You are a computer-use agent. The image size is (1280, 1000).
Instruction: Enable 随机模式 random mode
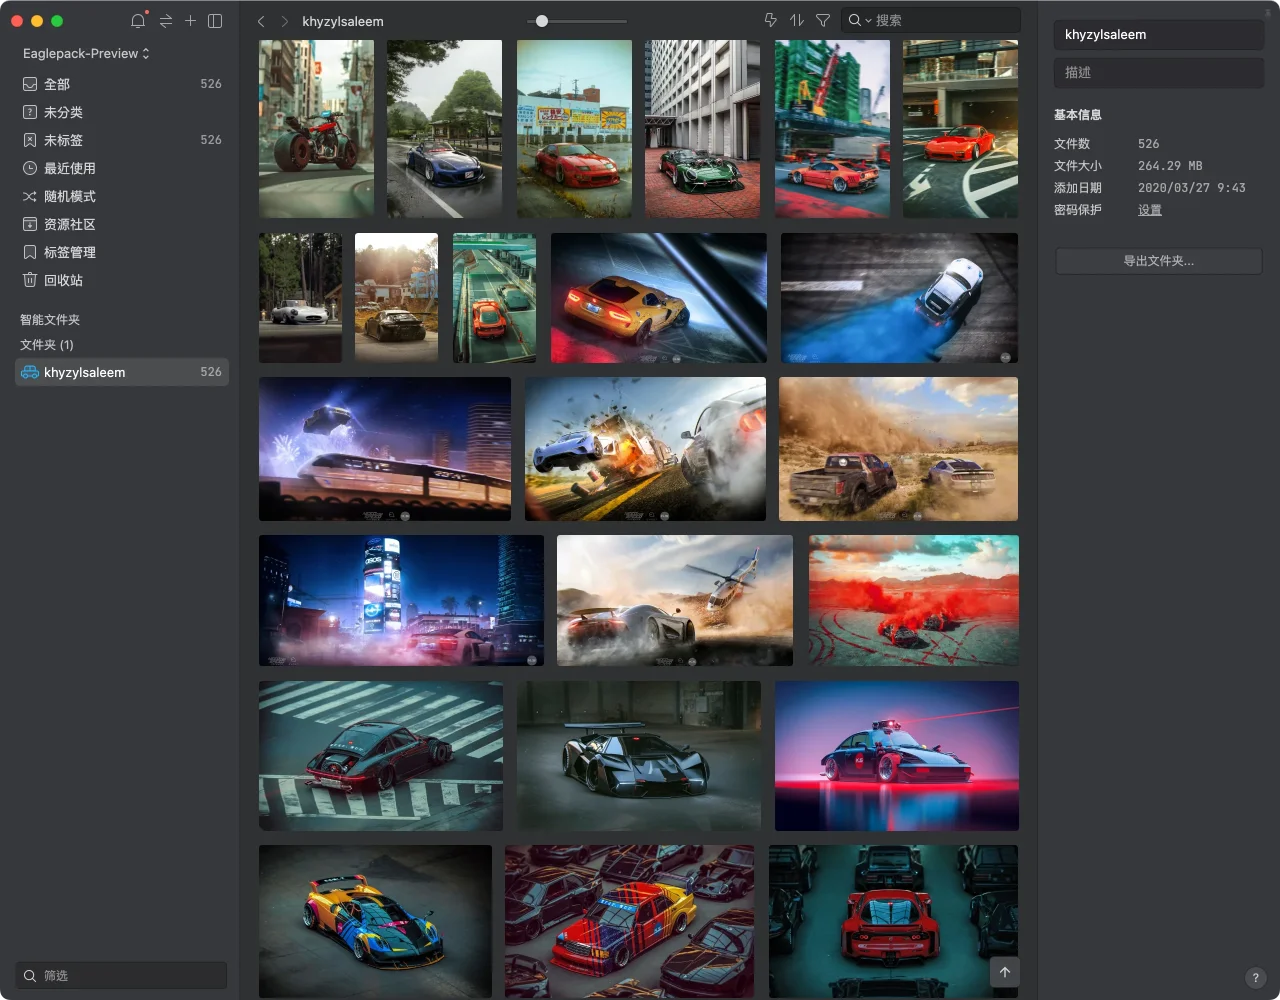(x=122, y=196)
